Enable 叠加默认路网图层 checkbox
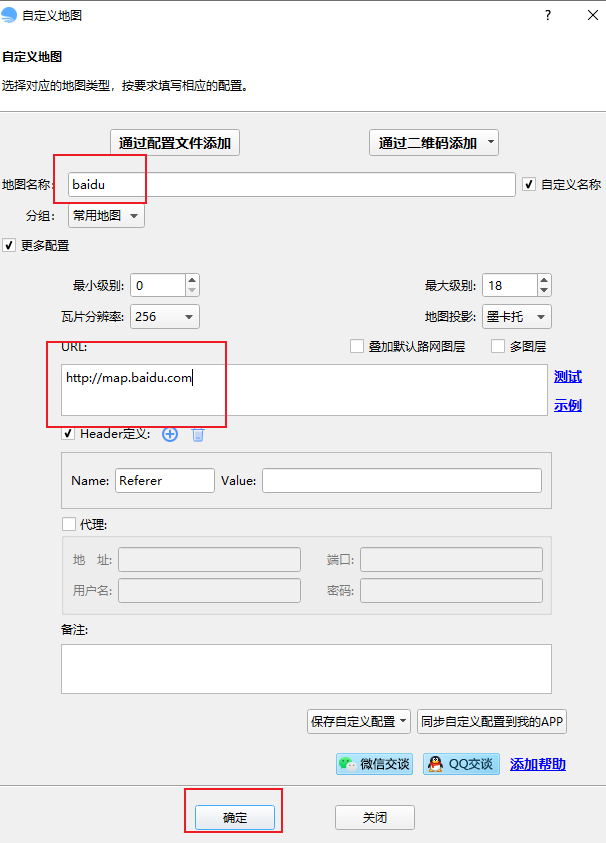 pos(357,346)
